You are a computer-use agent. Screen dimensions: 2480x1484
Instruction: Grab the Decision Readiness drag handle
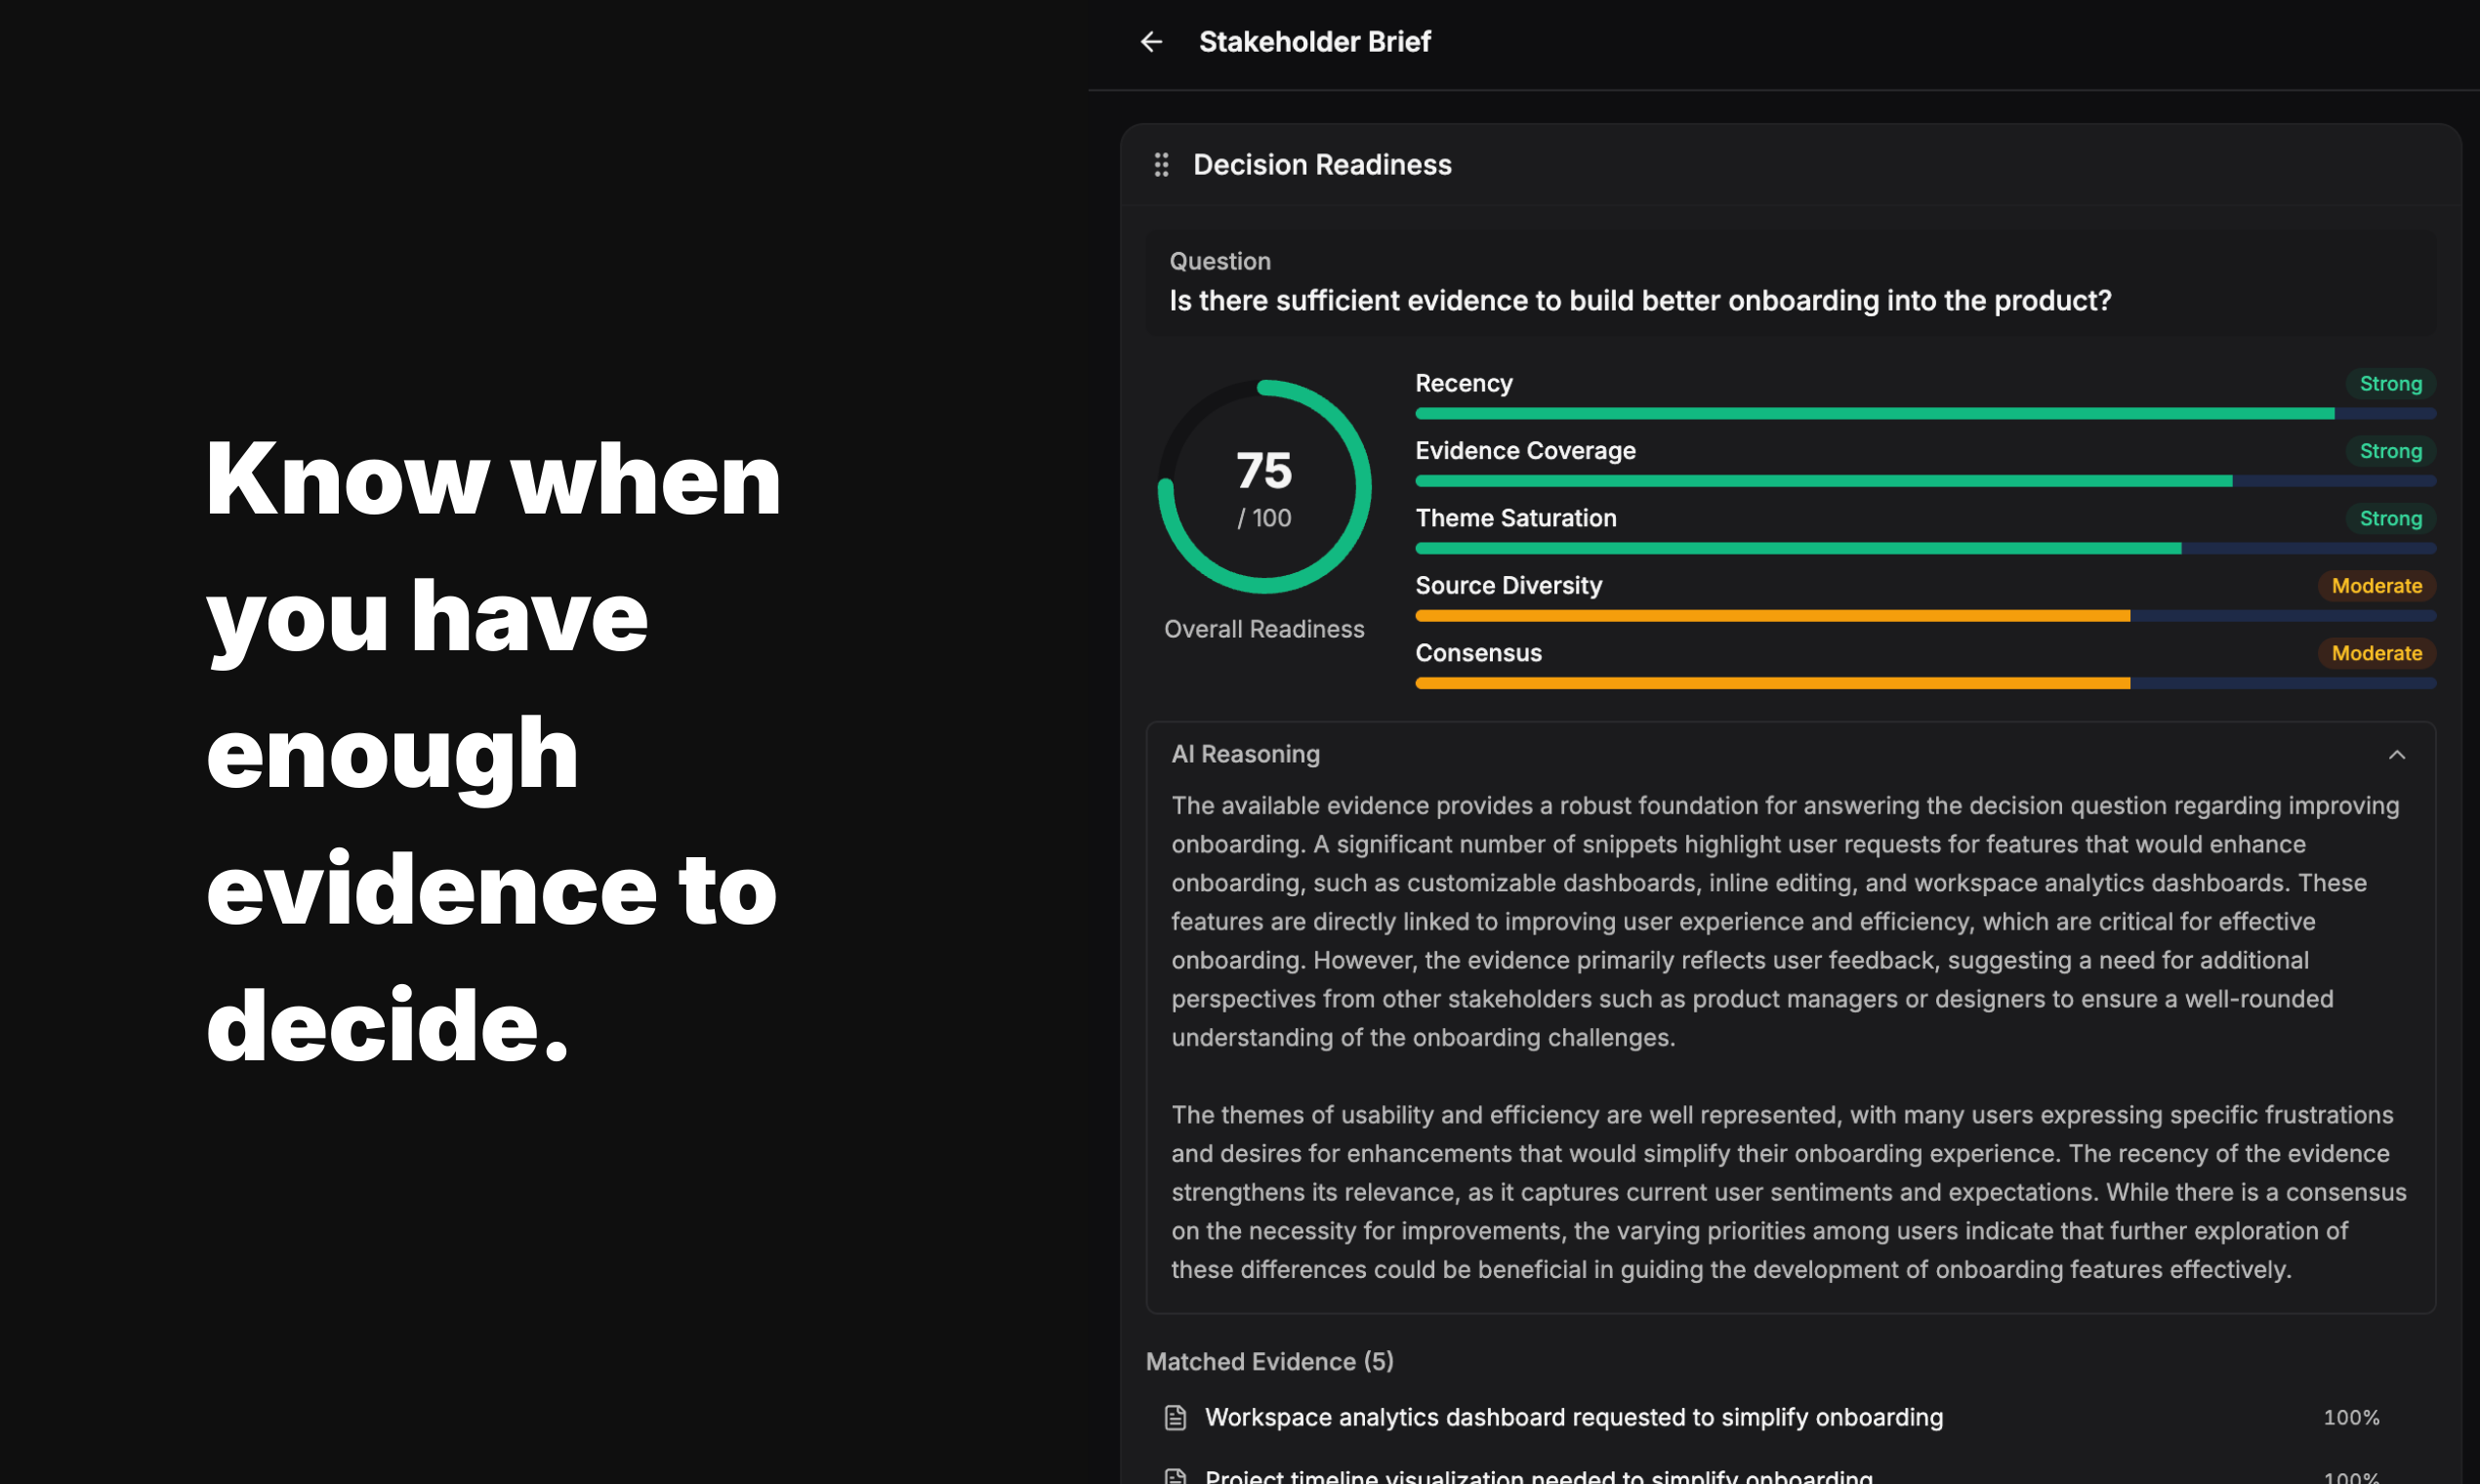[x=1161, y=165]
